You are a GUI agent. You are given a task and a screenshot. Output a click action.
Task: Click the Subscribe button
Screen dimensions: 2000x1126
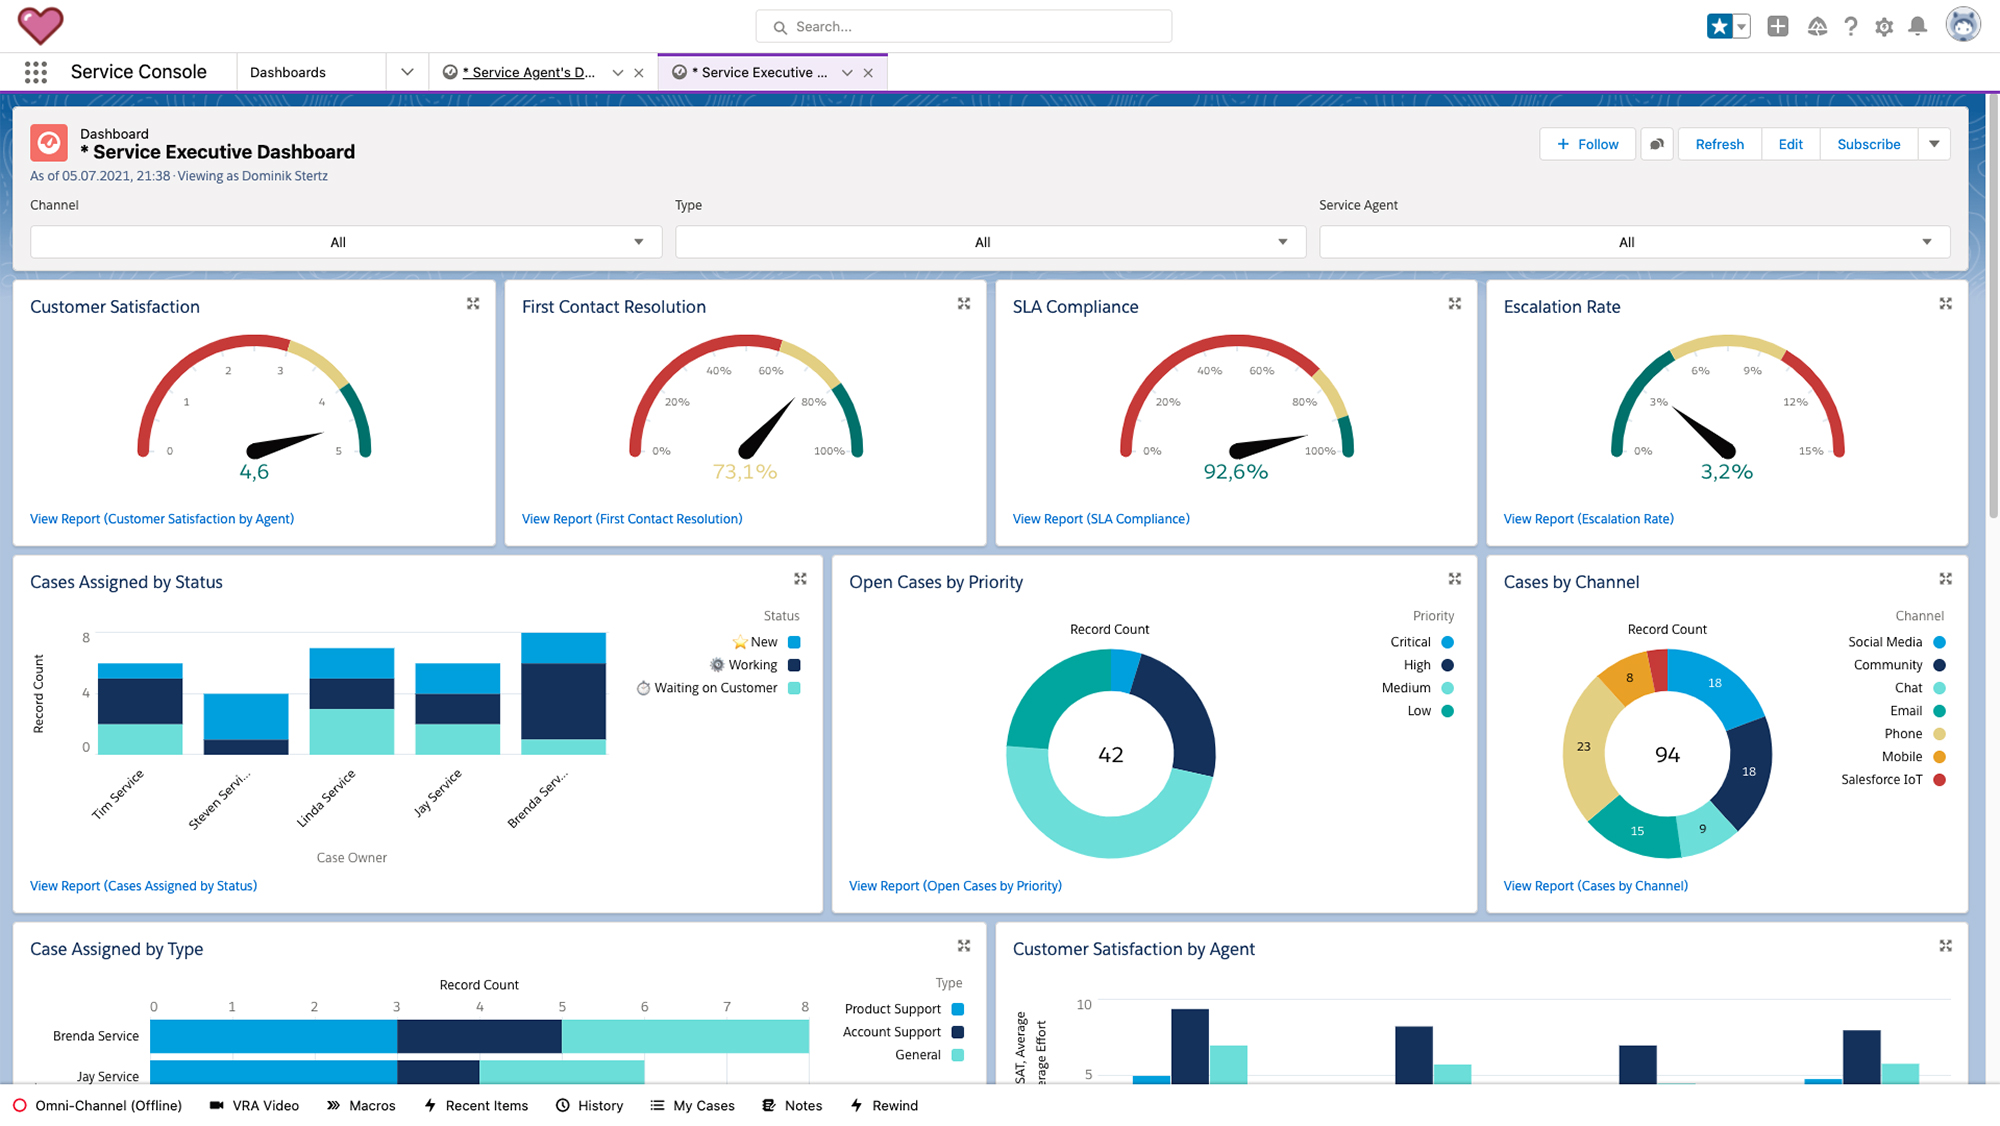pyautogui.click(x=1868, y=144)
